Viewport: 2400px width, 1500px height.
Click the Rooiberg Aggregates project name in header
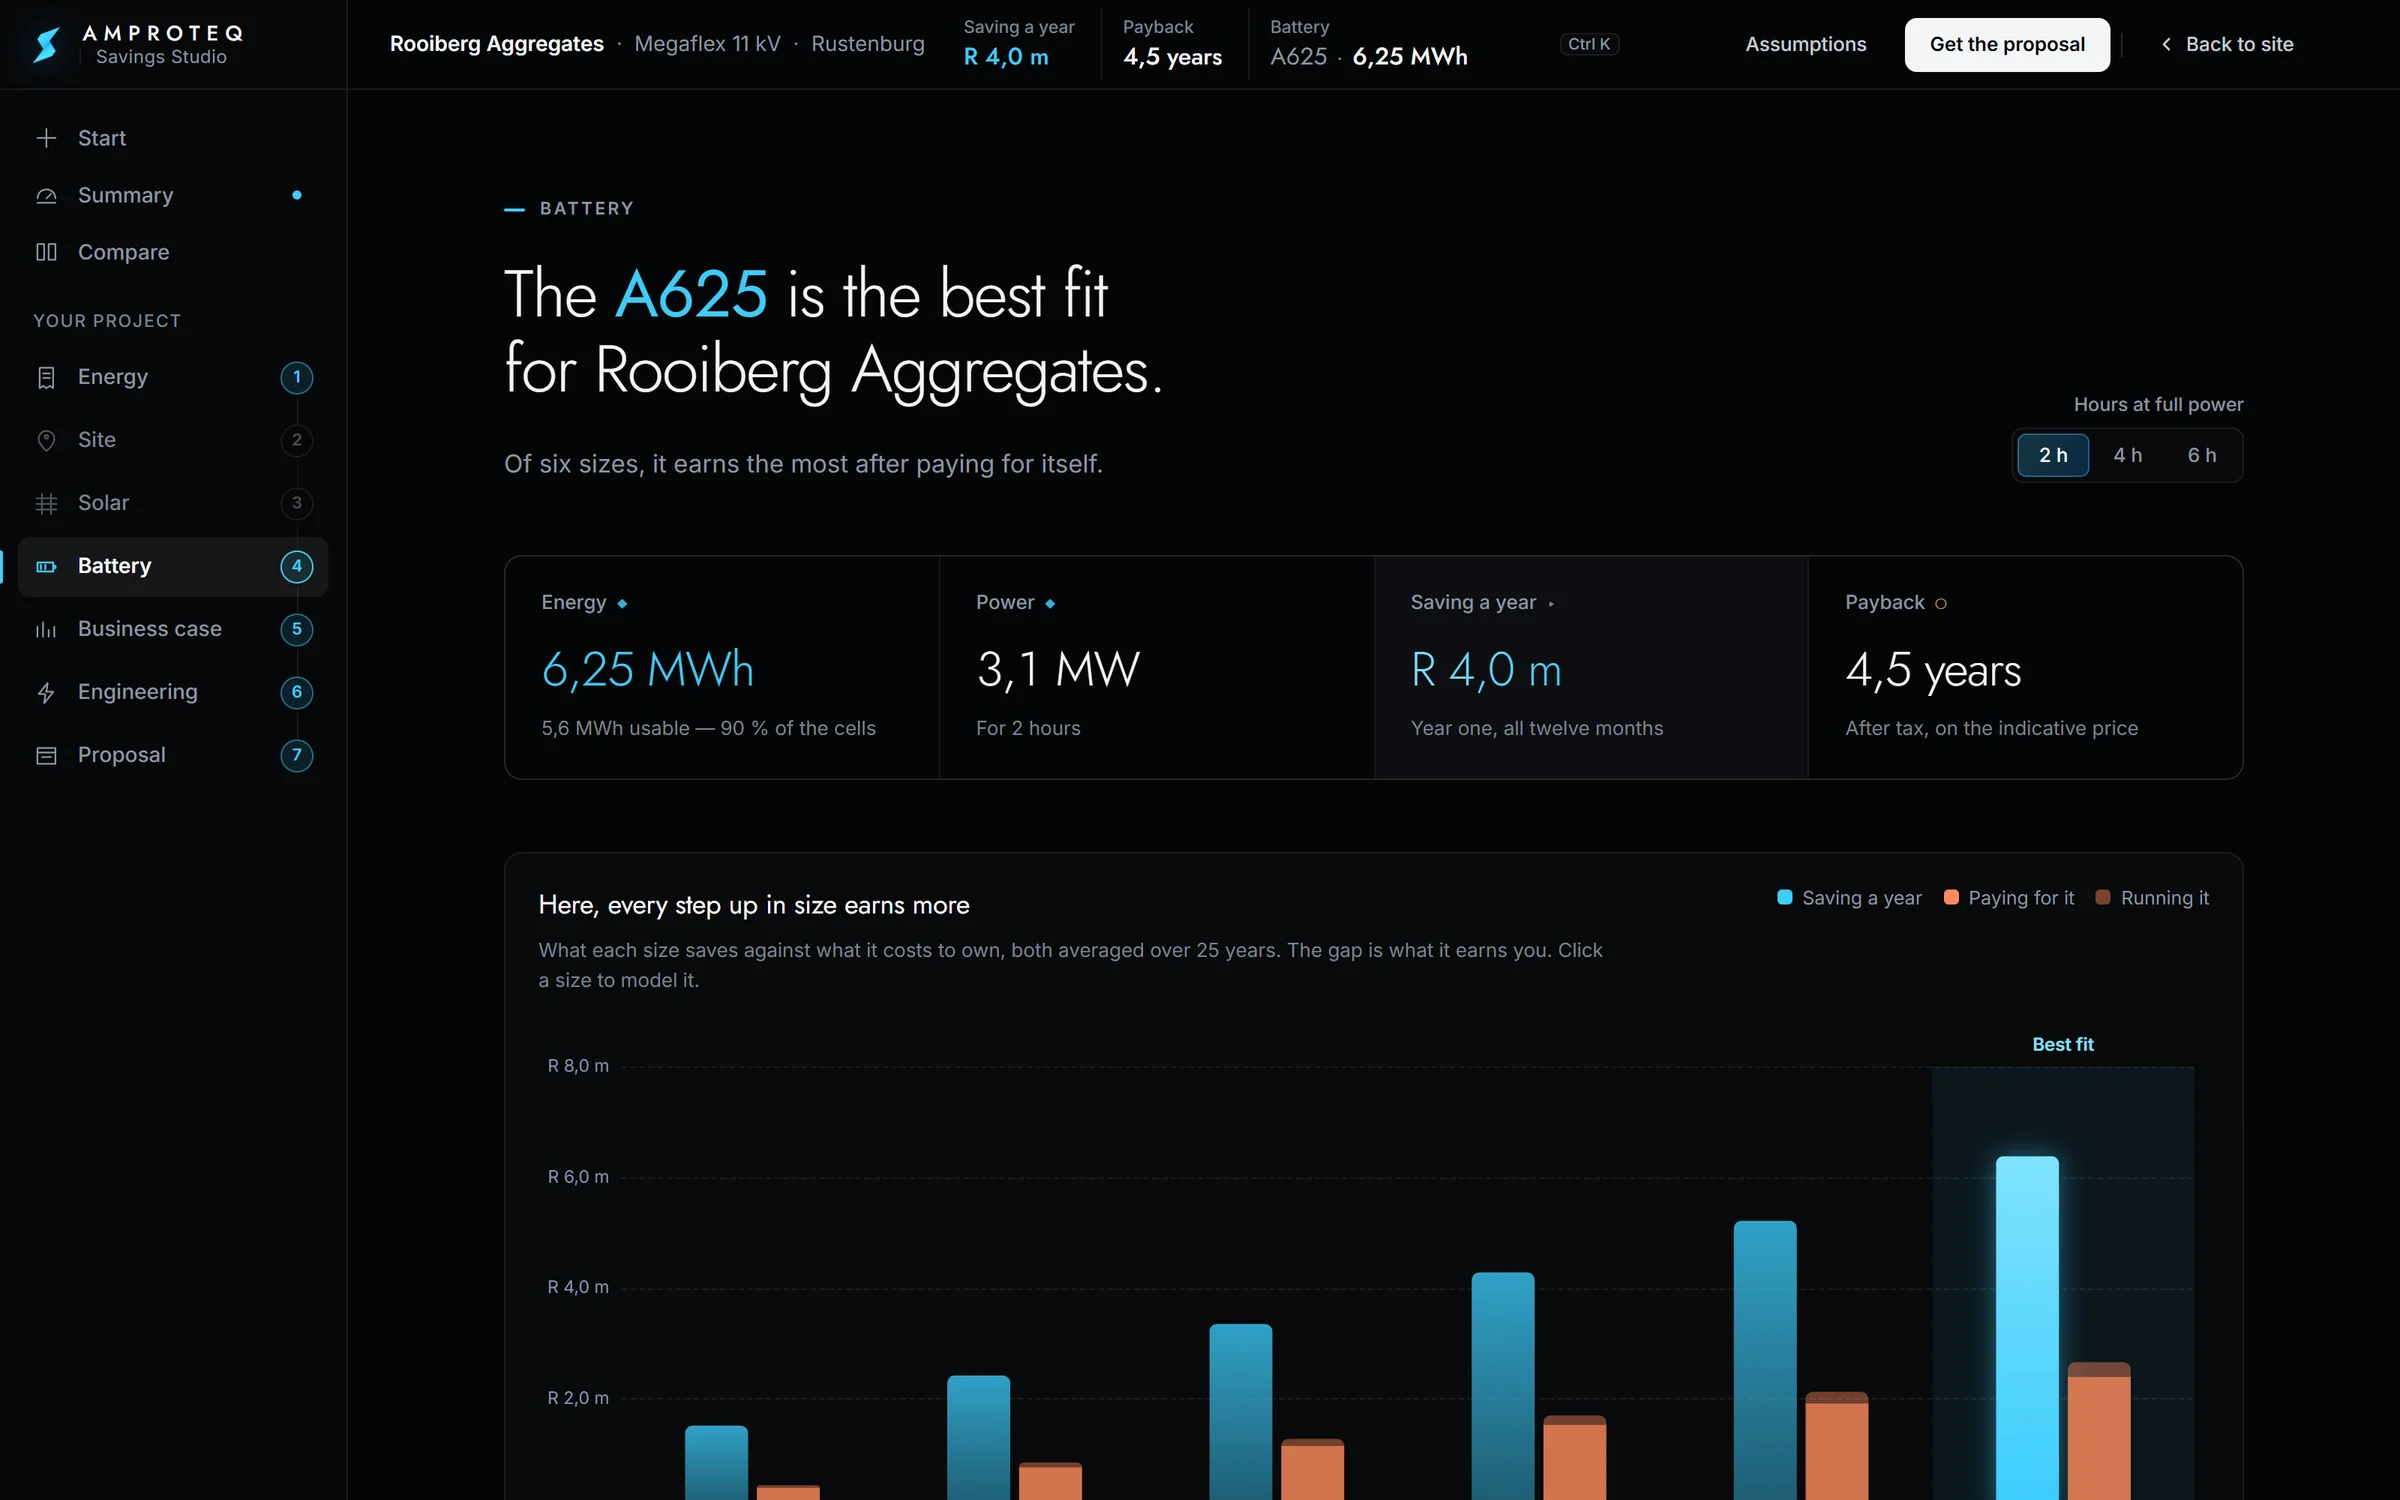(497, 44)
